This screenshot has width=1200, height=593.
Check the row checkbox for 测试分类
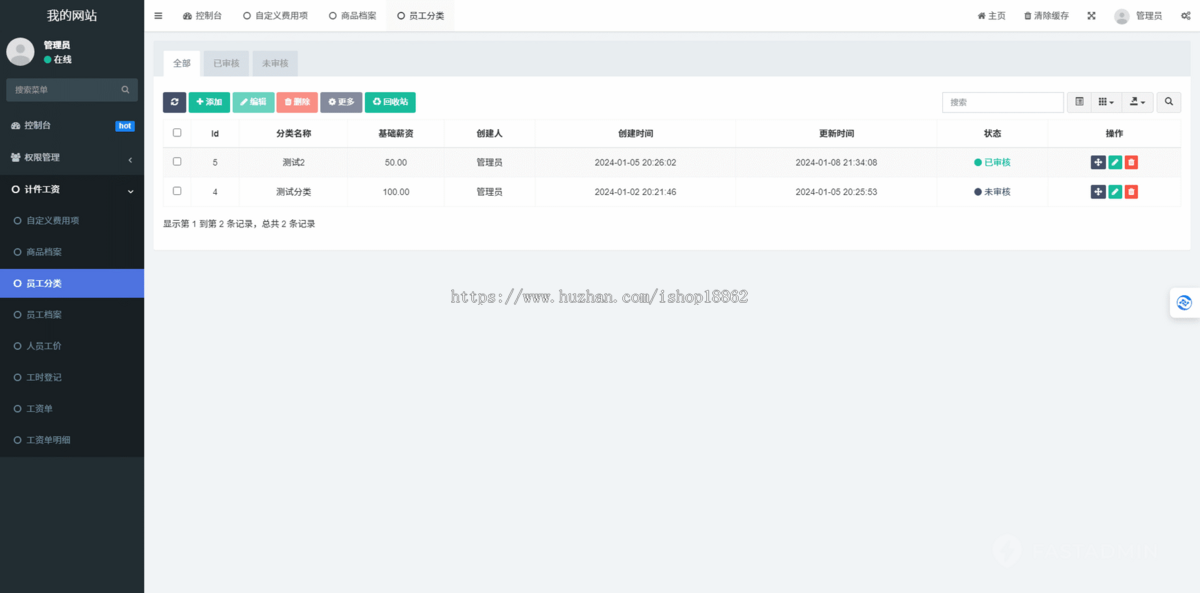coord(177,191)
